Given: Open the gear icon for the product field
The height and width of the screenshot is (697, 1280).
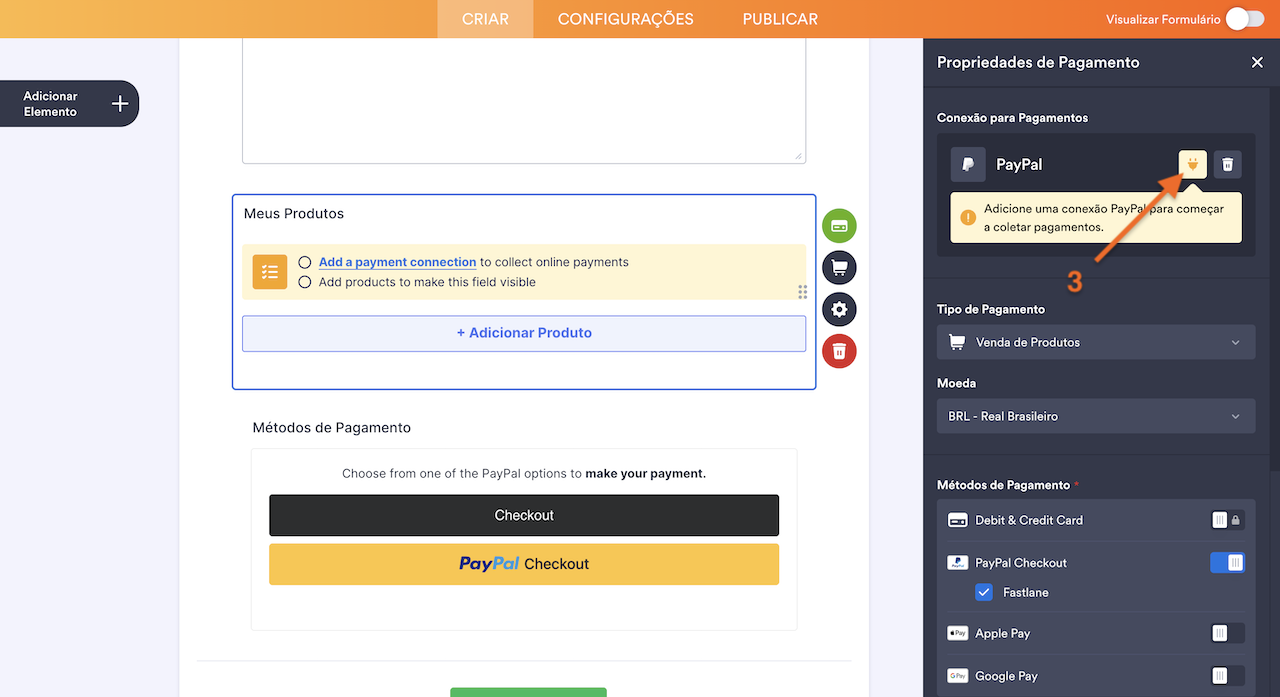Looking at the screenshot, I should 839,309.
